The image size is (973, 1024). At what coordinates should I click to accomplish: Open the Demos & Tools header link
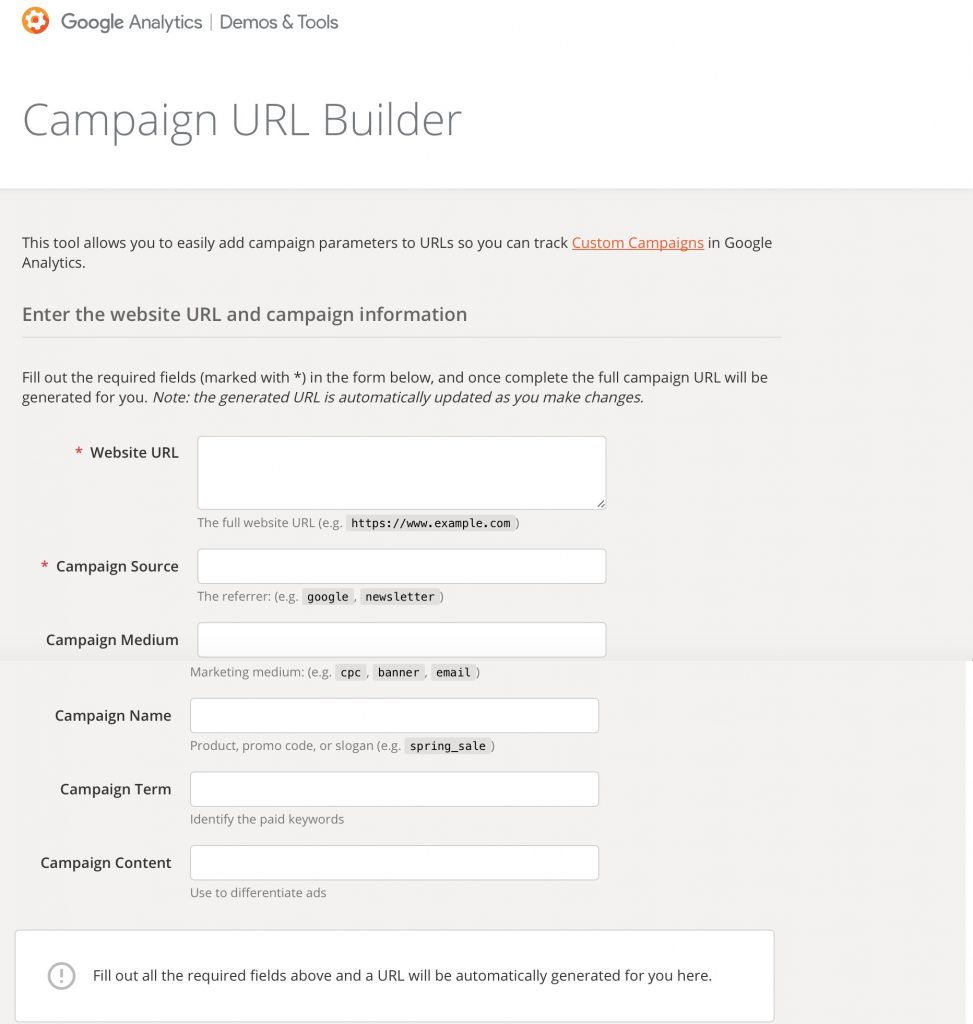[279, 22]
